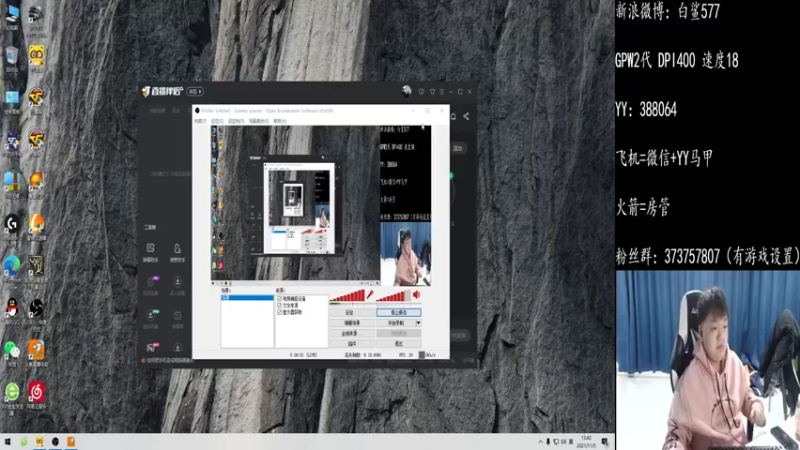Click the hamburger menu icon in companion title bar
This screenshot has width=800, height=450.
[x=441, y=92]
